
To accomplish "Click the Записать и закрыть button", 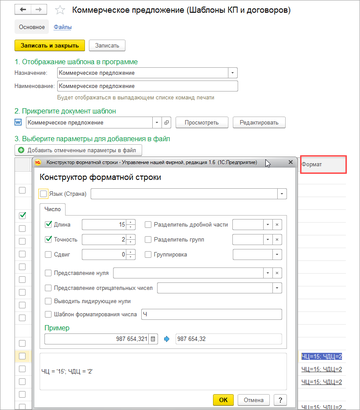I will [50, 46].
